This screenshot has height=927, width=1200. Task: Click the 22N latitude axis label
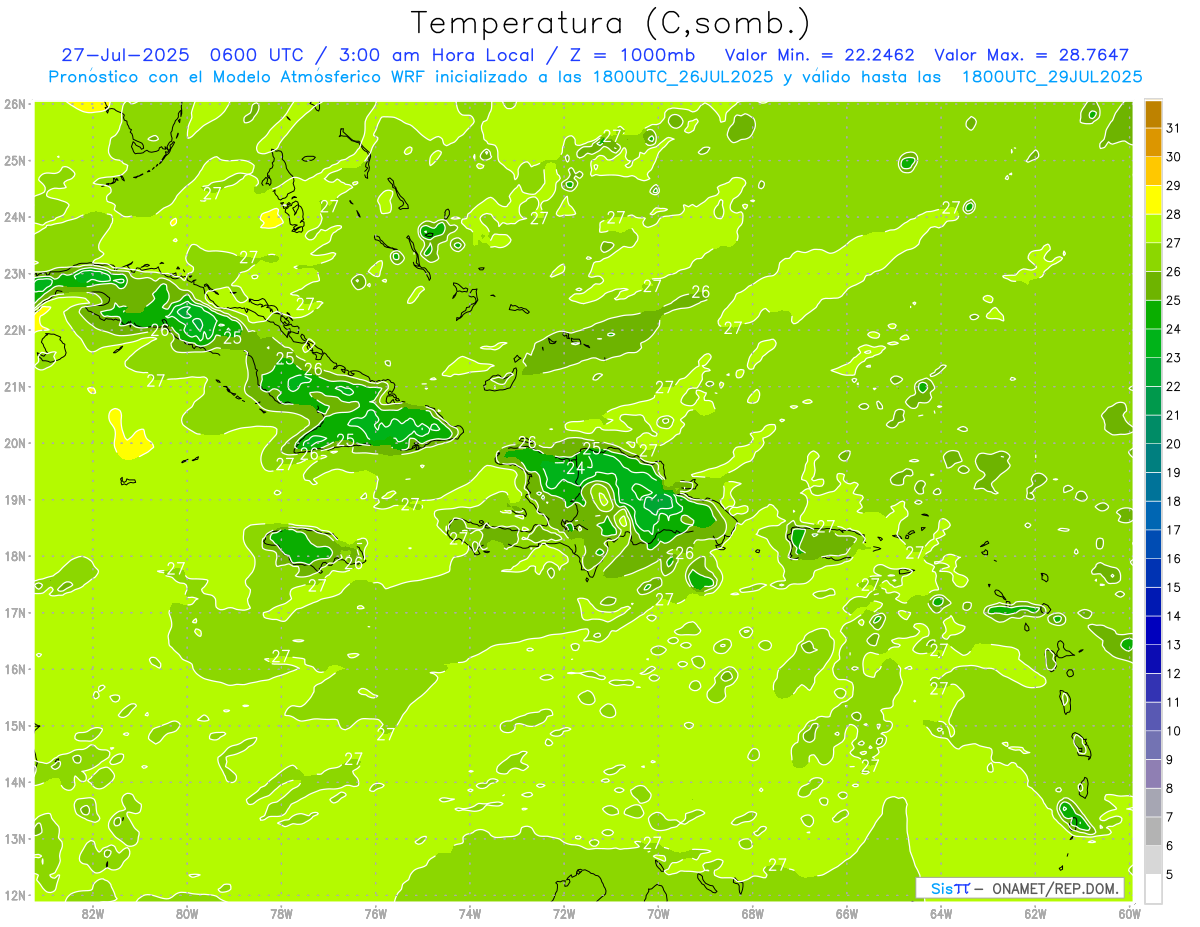(x=15, y=330)
